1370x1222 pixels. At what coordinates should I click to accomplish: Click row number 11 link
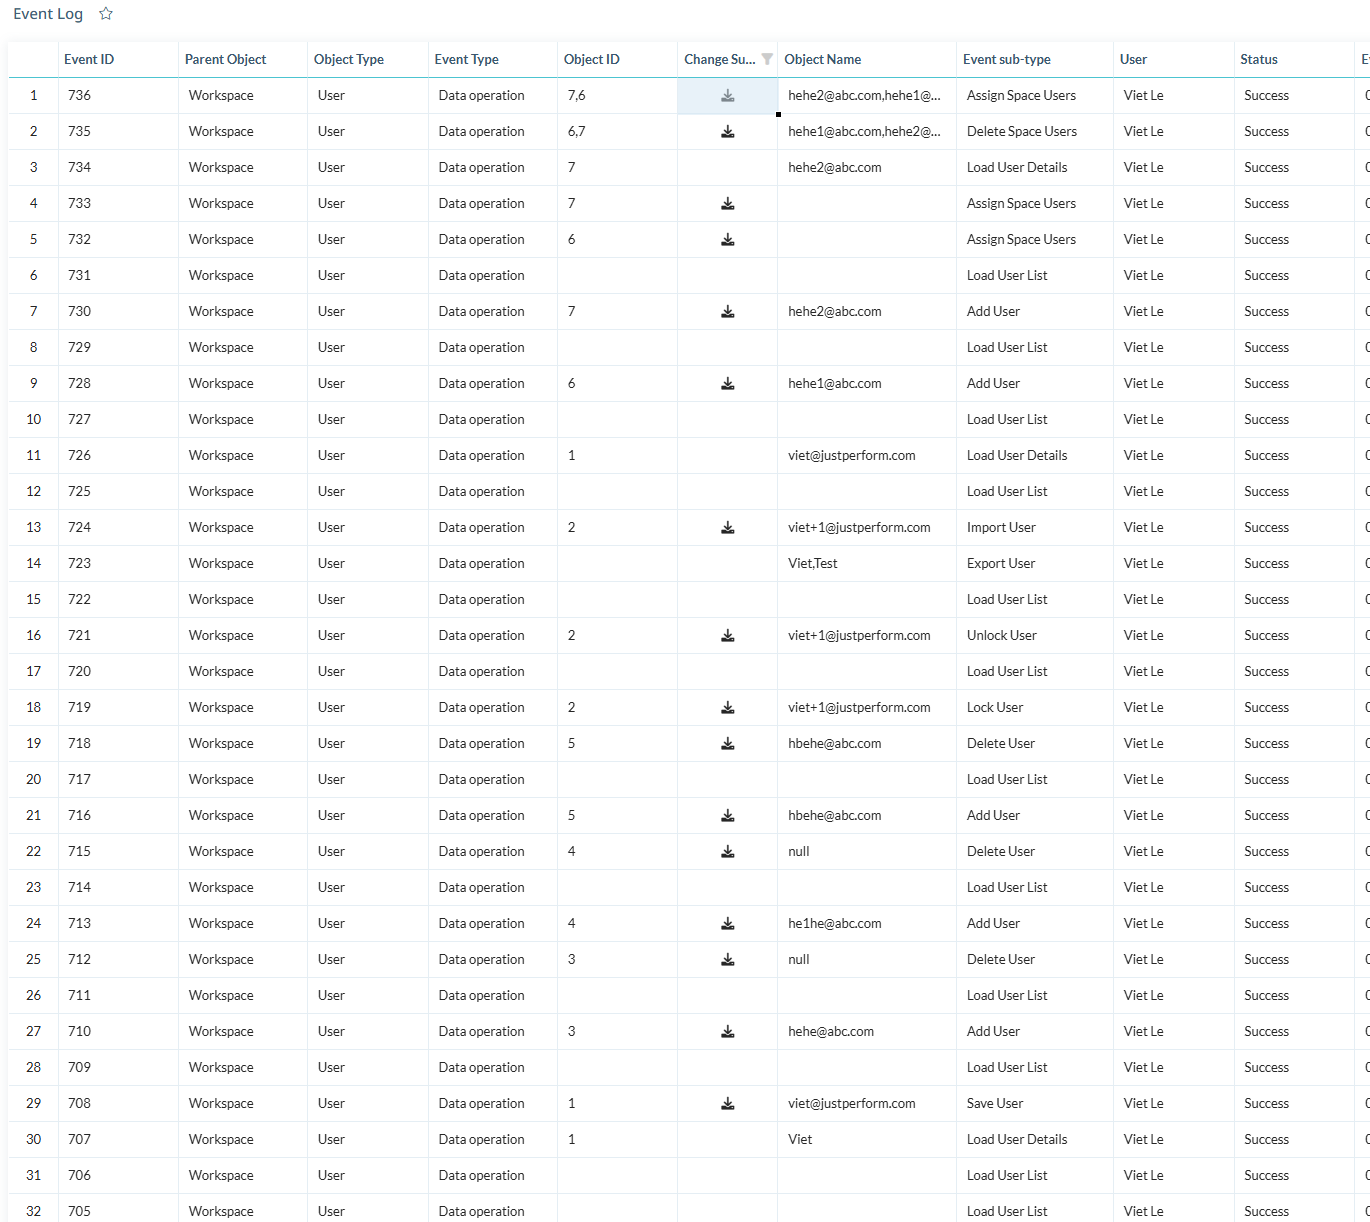pyautogui.click(x=33, y=455)
